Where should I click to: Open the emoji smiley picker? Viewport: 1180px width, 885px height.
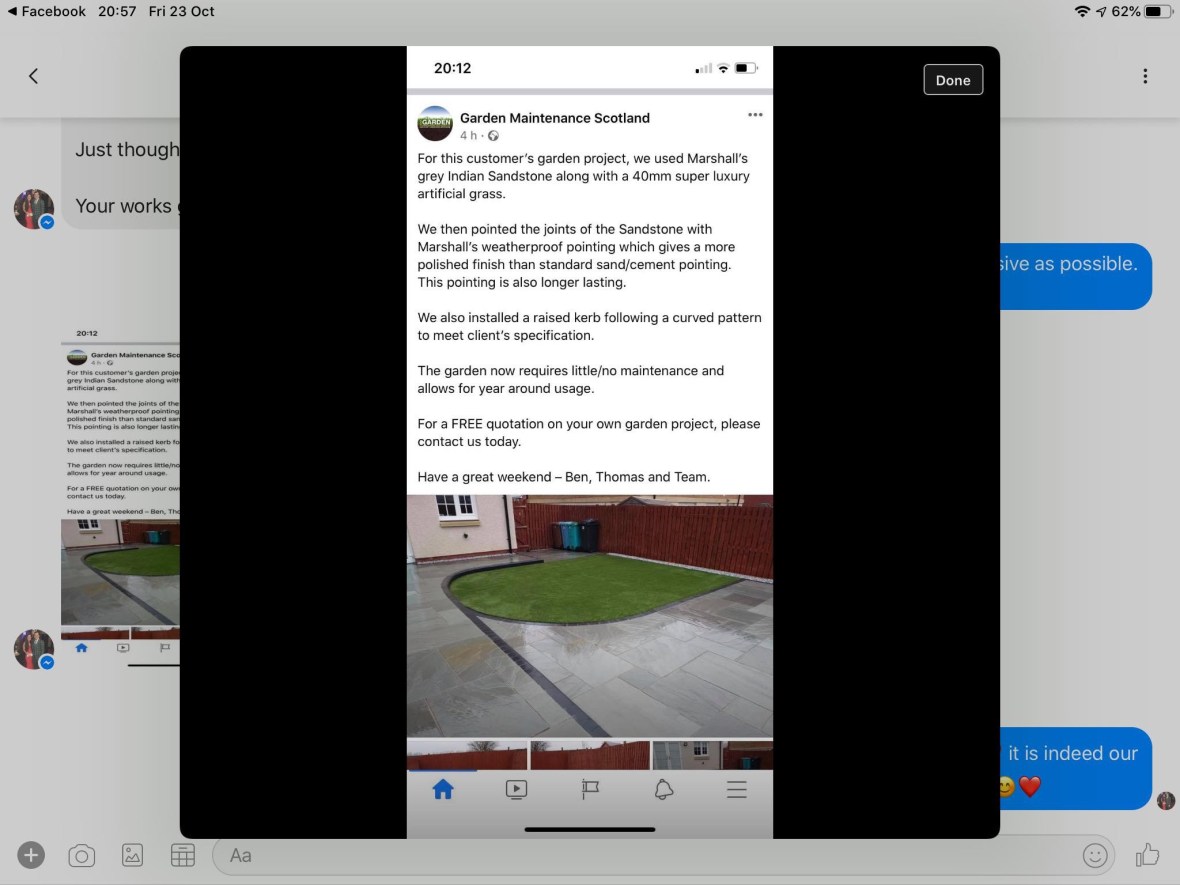(1095, 855)
